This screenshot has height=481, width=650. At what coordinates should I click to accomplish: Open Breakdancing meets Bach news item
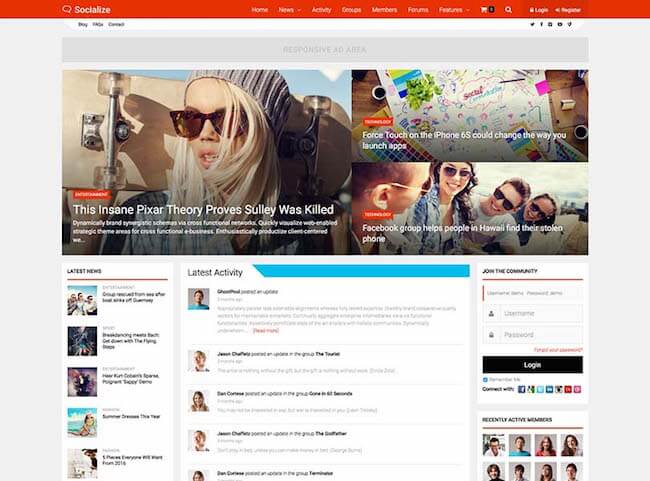coord(131,340)
